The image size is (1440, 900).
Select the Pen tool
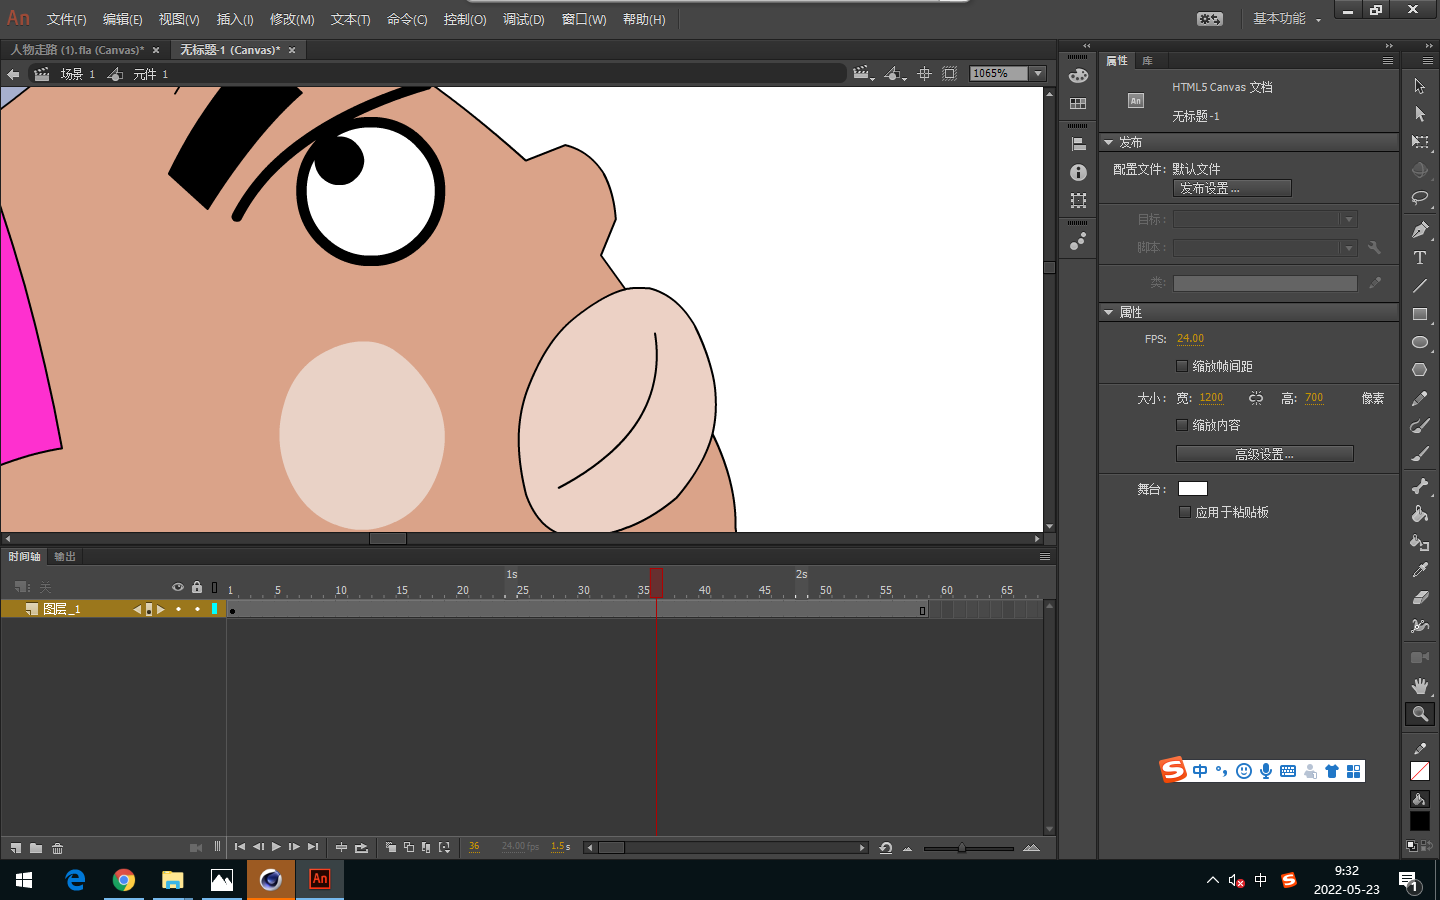[1419, 230]
